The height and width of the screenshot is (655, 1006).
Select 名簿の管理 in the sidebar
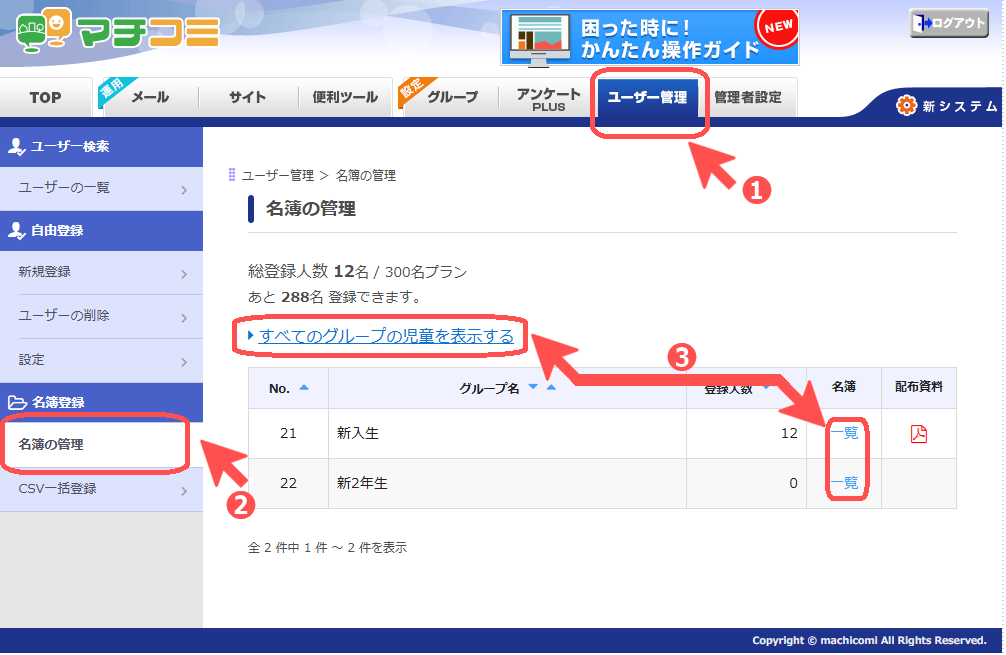point(101,445)
